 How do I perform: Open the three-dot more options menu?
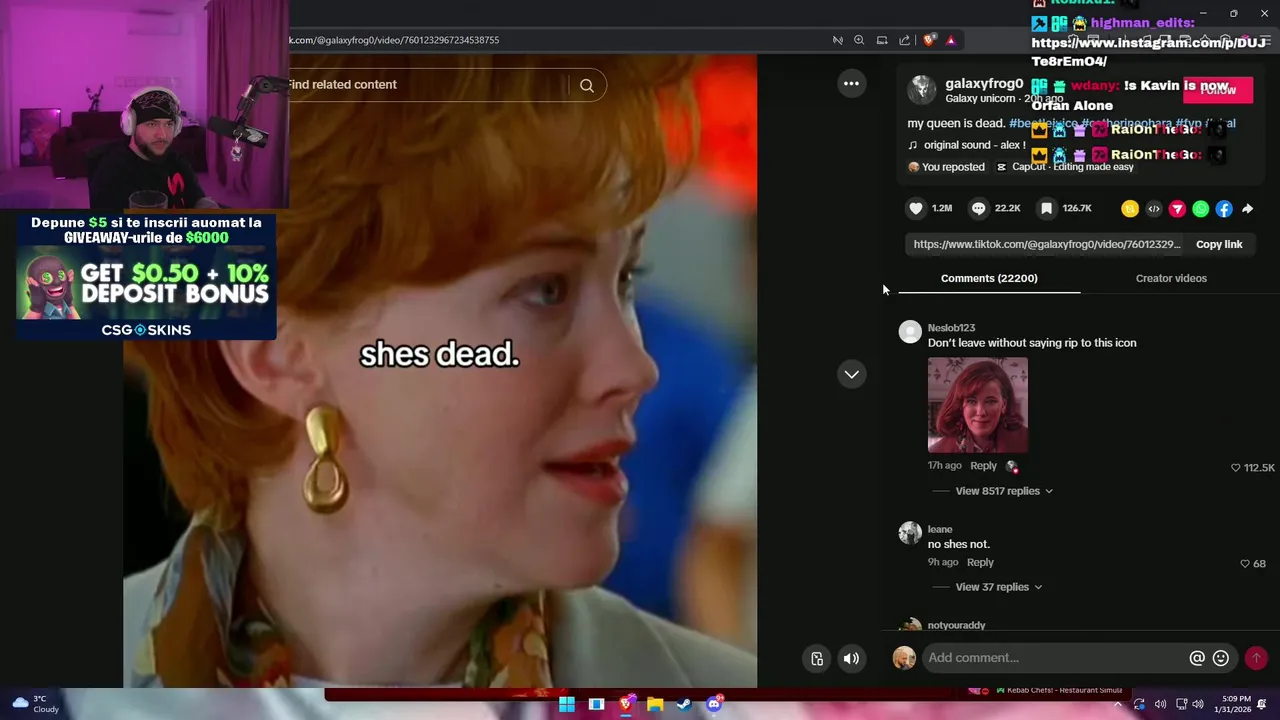(851, 84)
